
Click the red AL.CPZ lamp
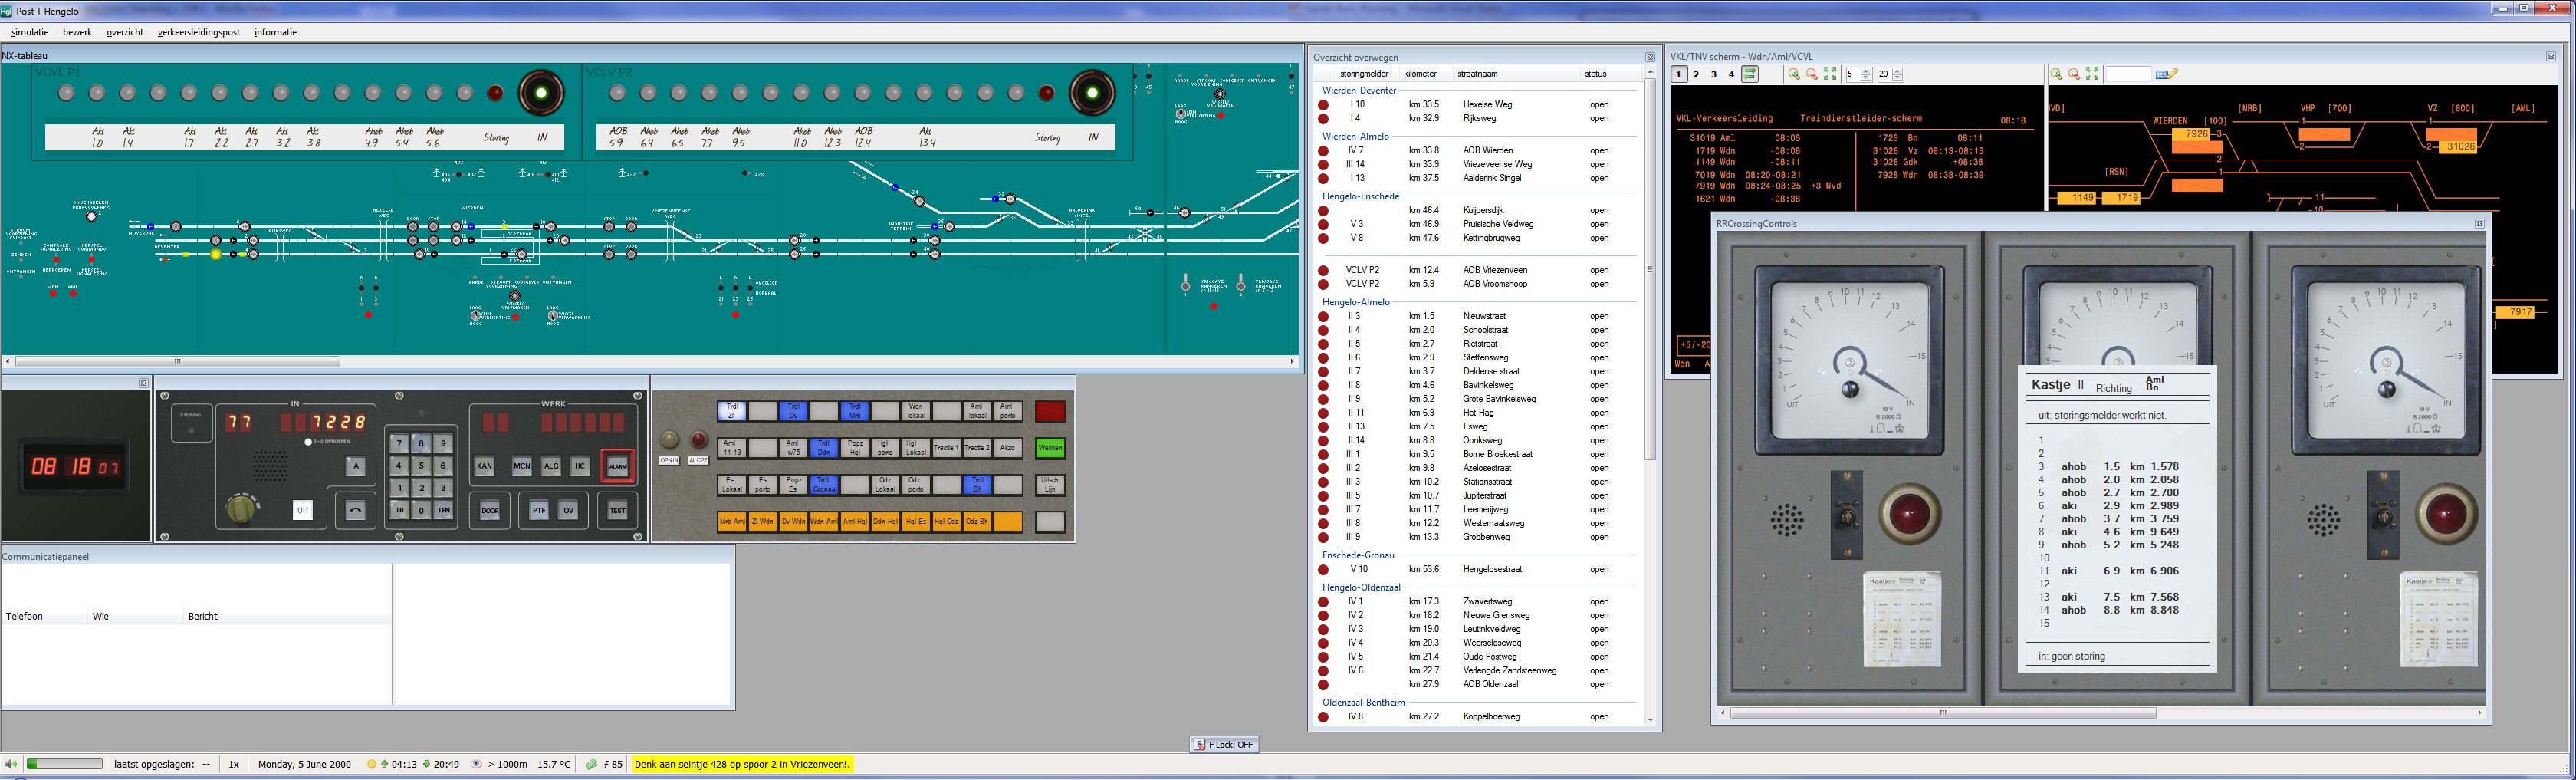coord(699,440)
